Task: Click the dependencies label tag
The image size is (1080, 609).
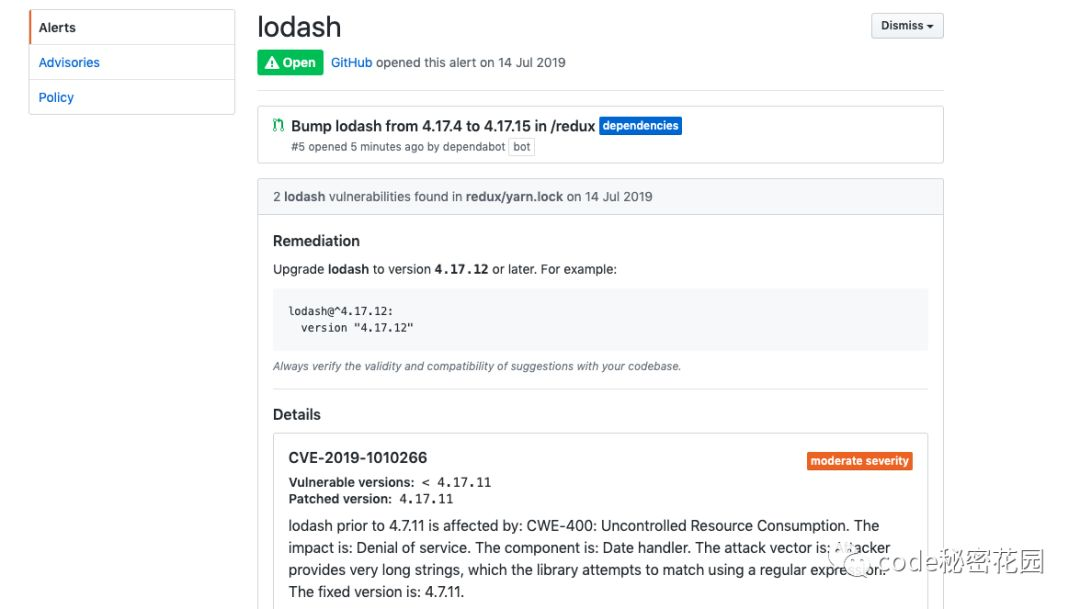Action: pyautogui.click(x=640, y=126)
